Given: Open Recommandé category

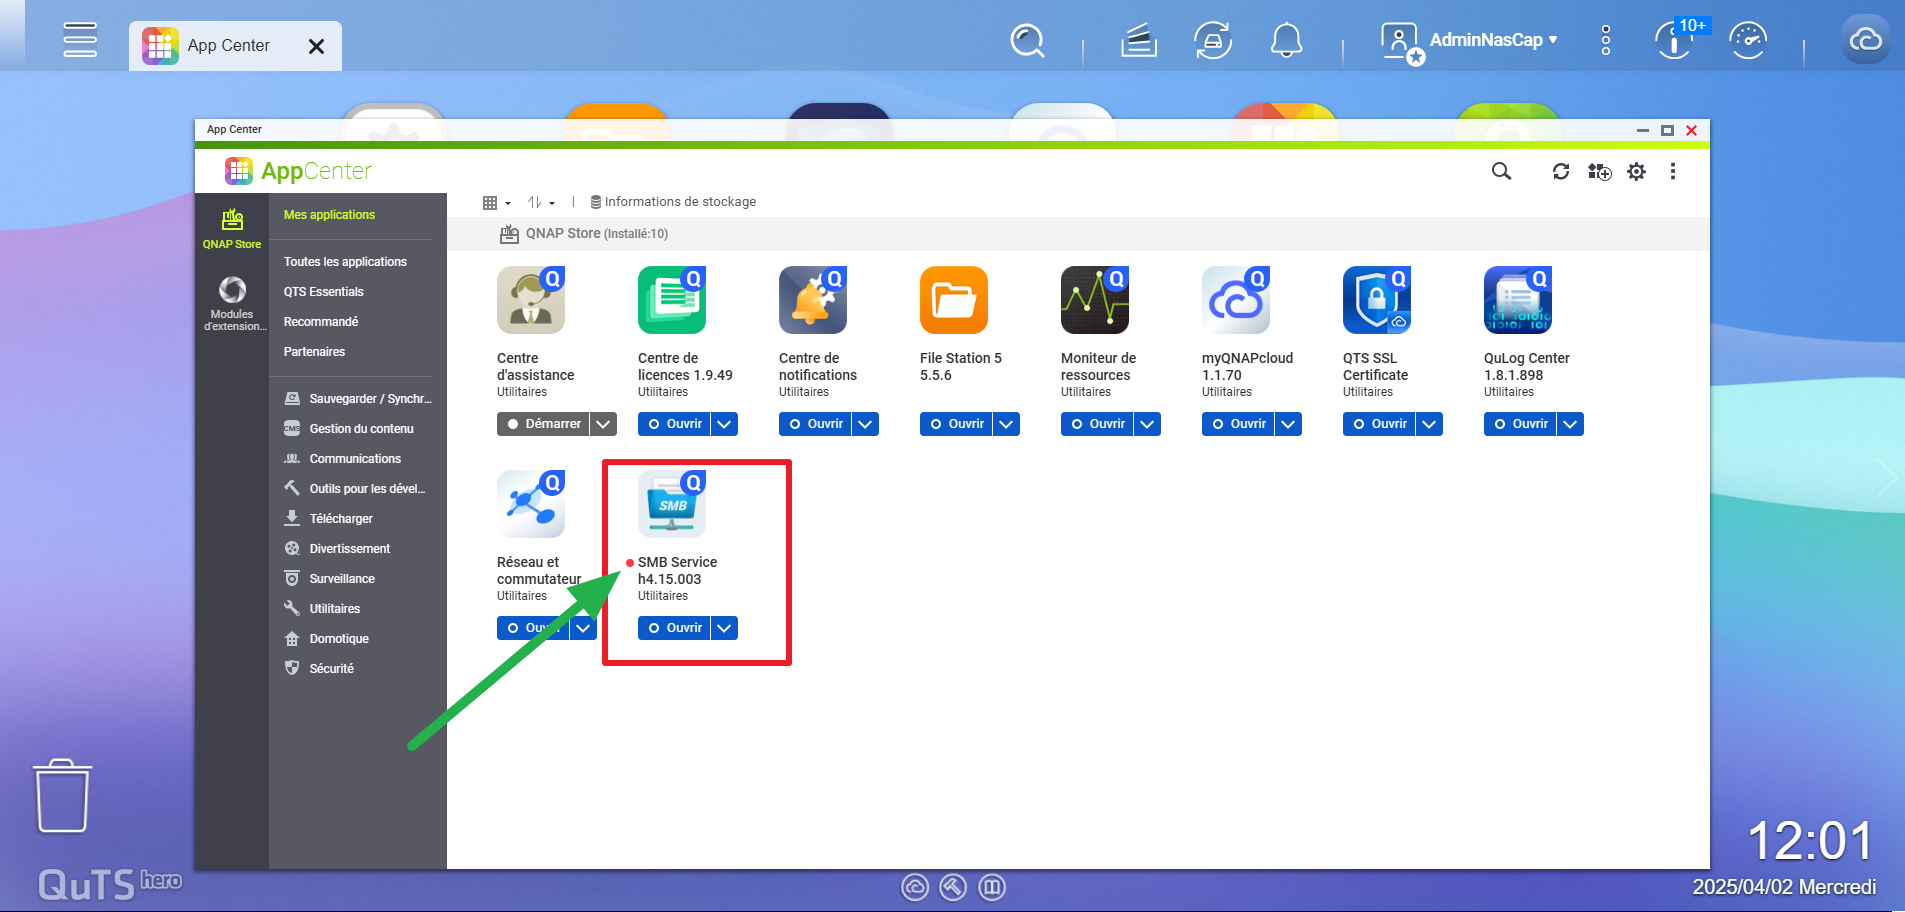Looking at the screenshot, I should (320, 322).
